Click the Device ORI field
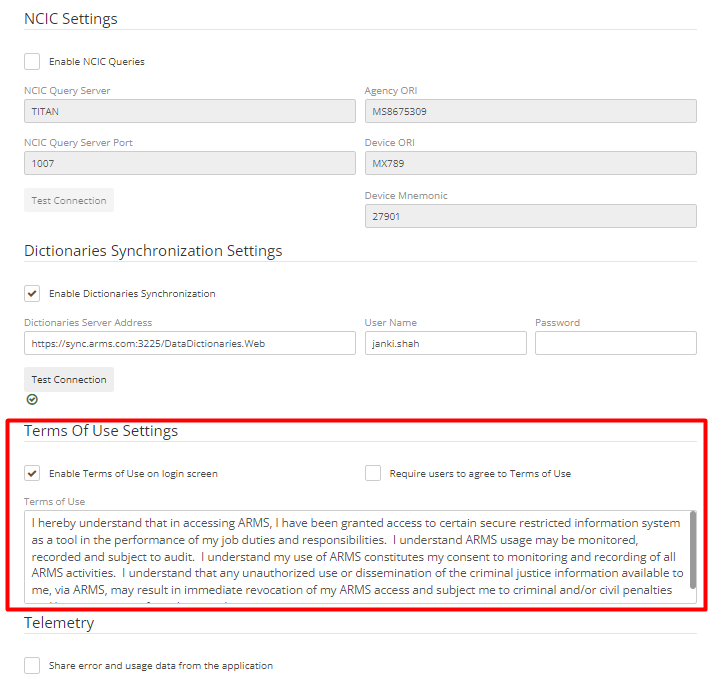The width and height of the screenshot is (714, 690). click(531, 163)
